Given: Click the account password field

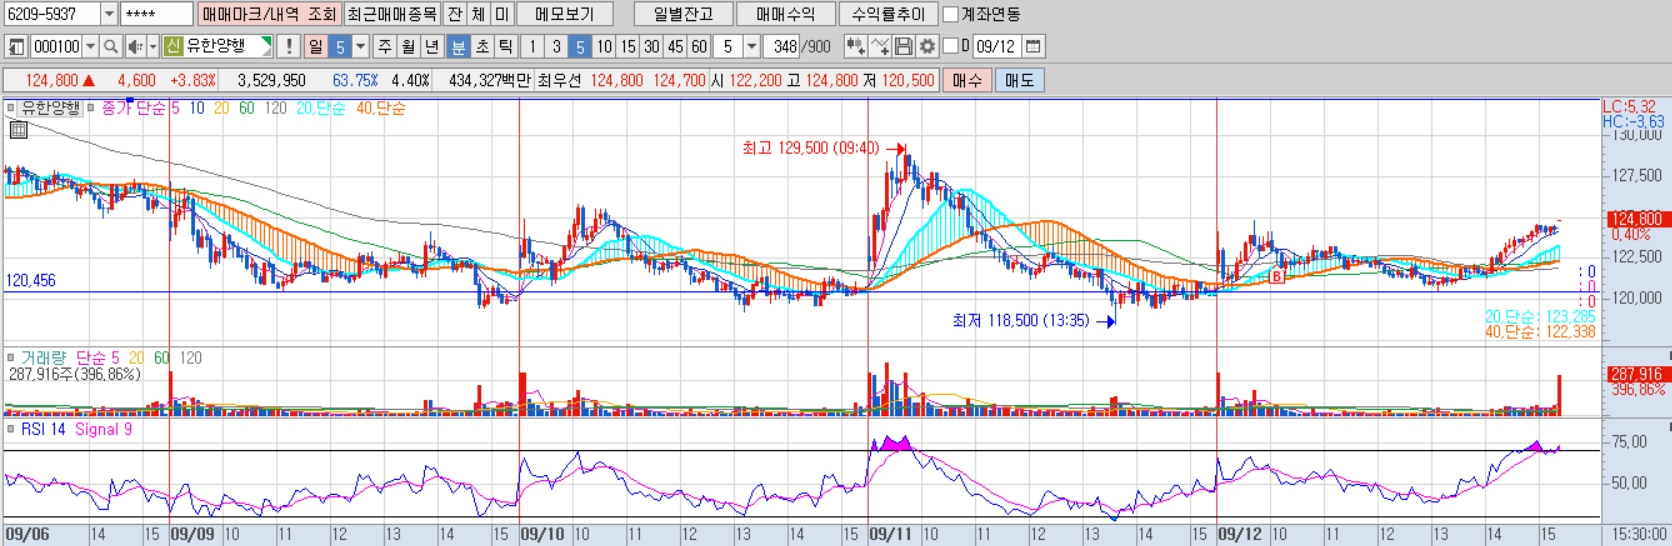Looking at the screenshot, I should pyautogui.click(x=157, y=14).
